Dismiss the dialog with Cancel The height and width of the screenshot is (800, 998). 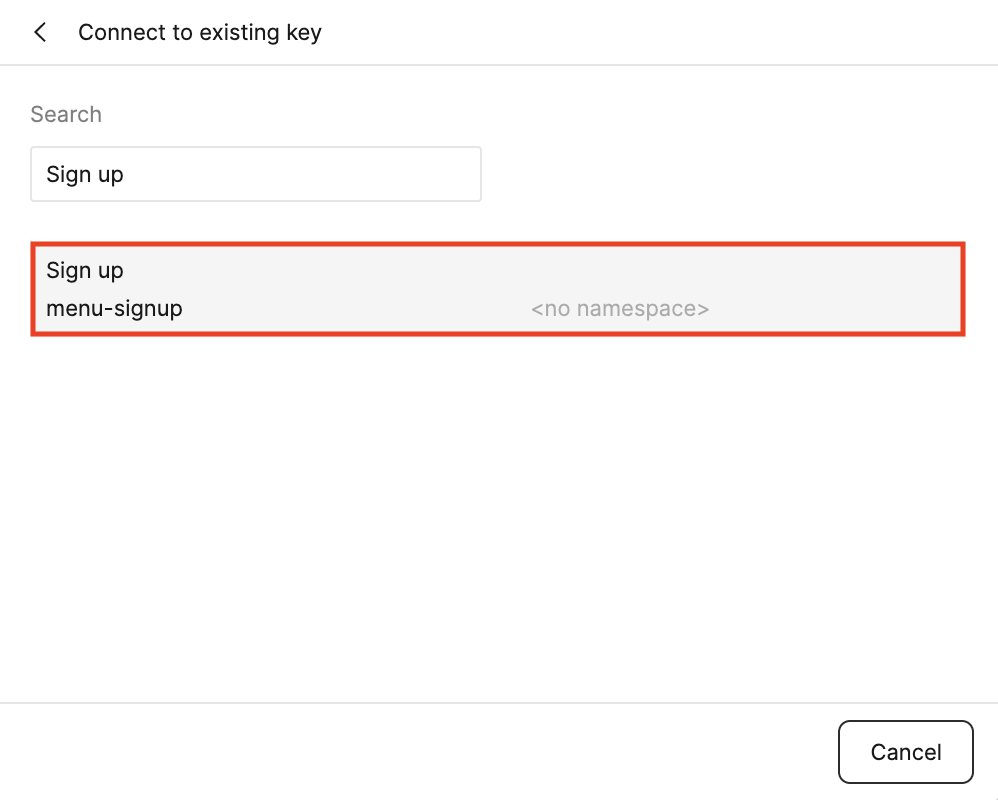[905, 752]
